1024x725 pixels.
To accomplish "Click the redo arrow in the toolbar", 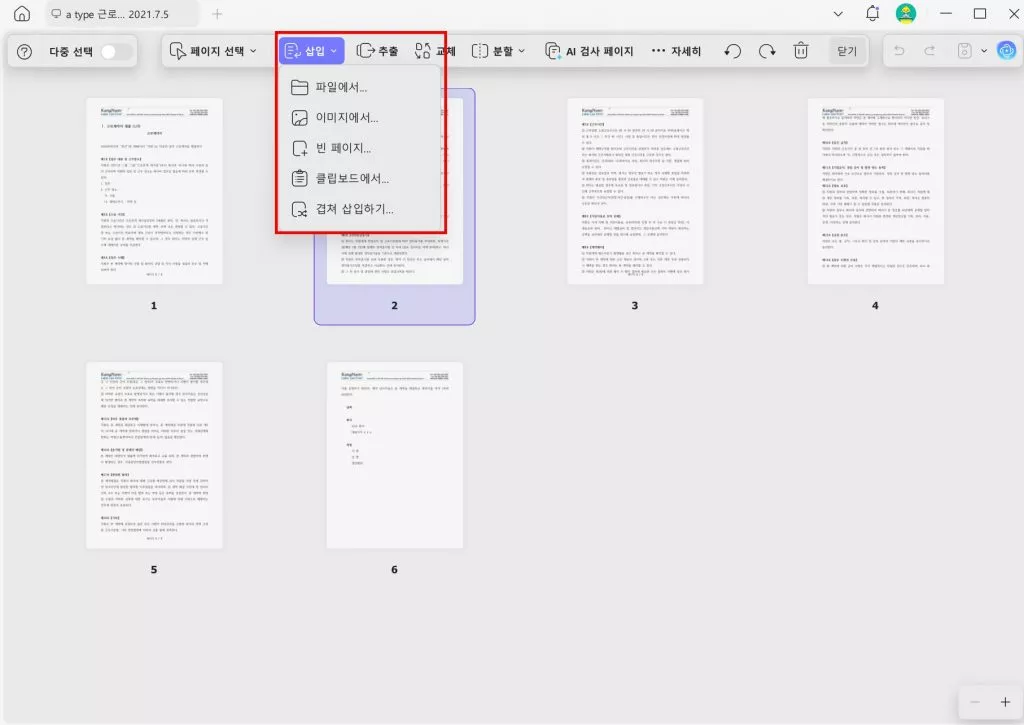I will pos(767,50).
